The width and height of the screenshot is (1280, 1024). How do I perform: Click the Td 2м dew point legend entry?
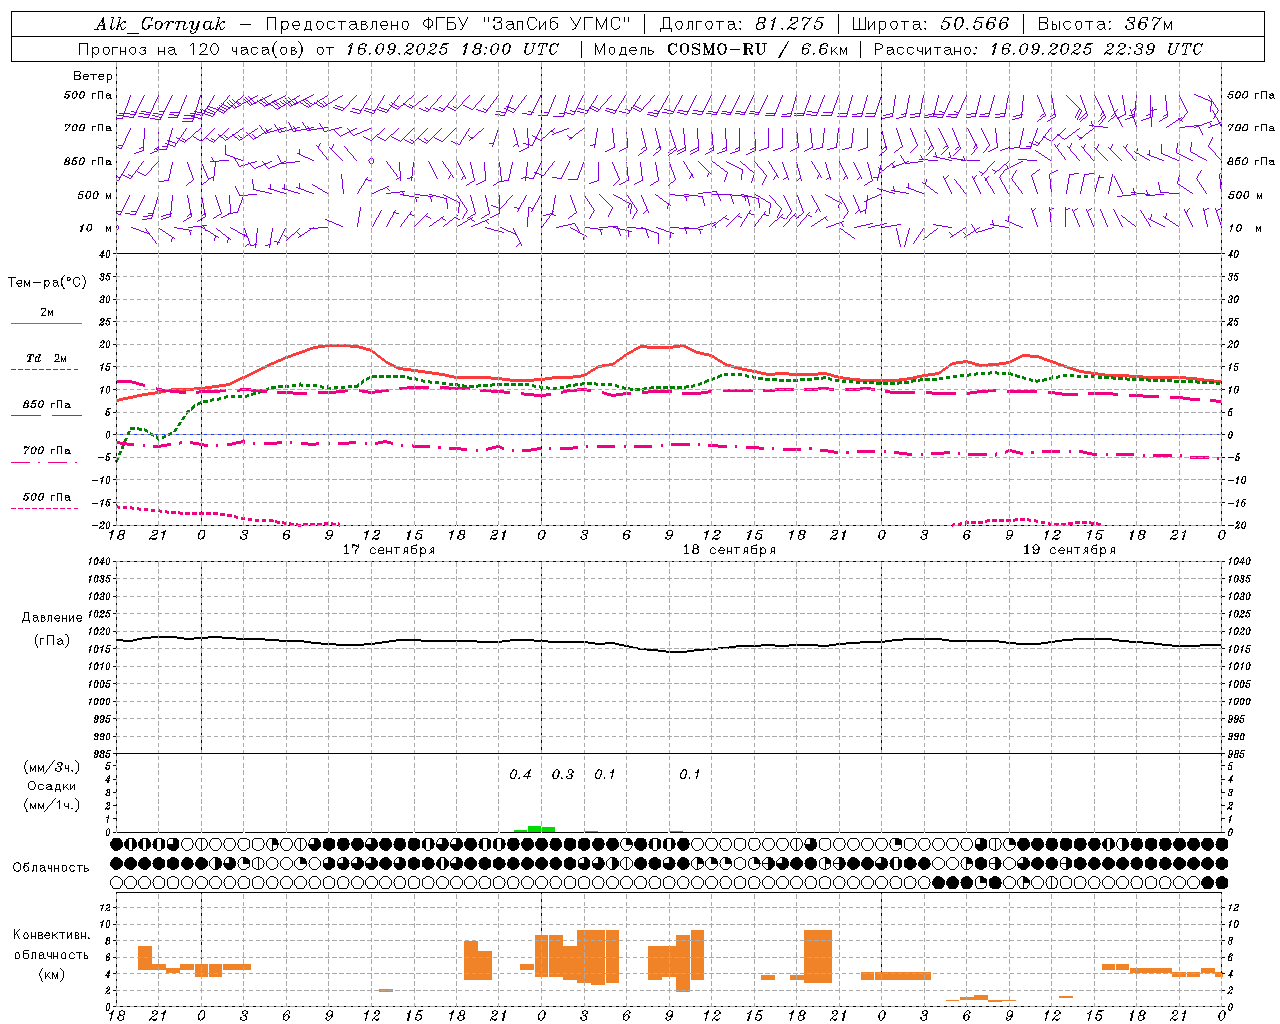[x=47, y=358]
